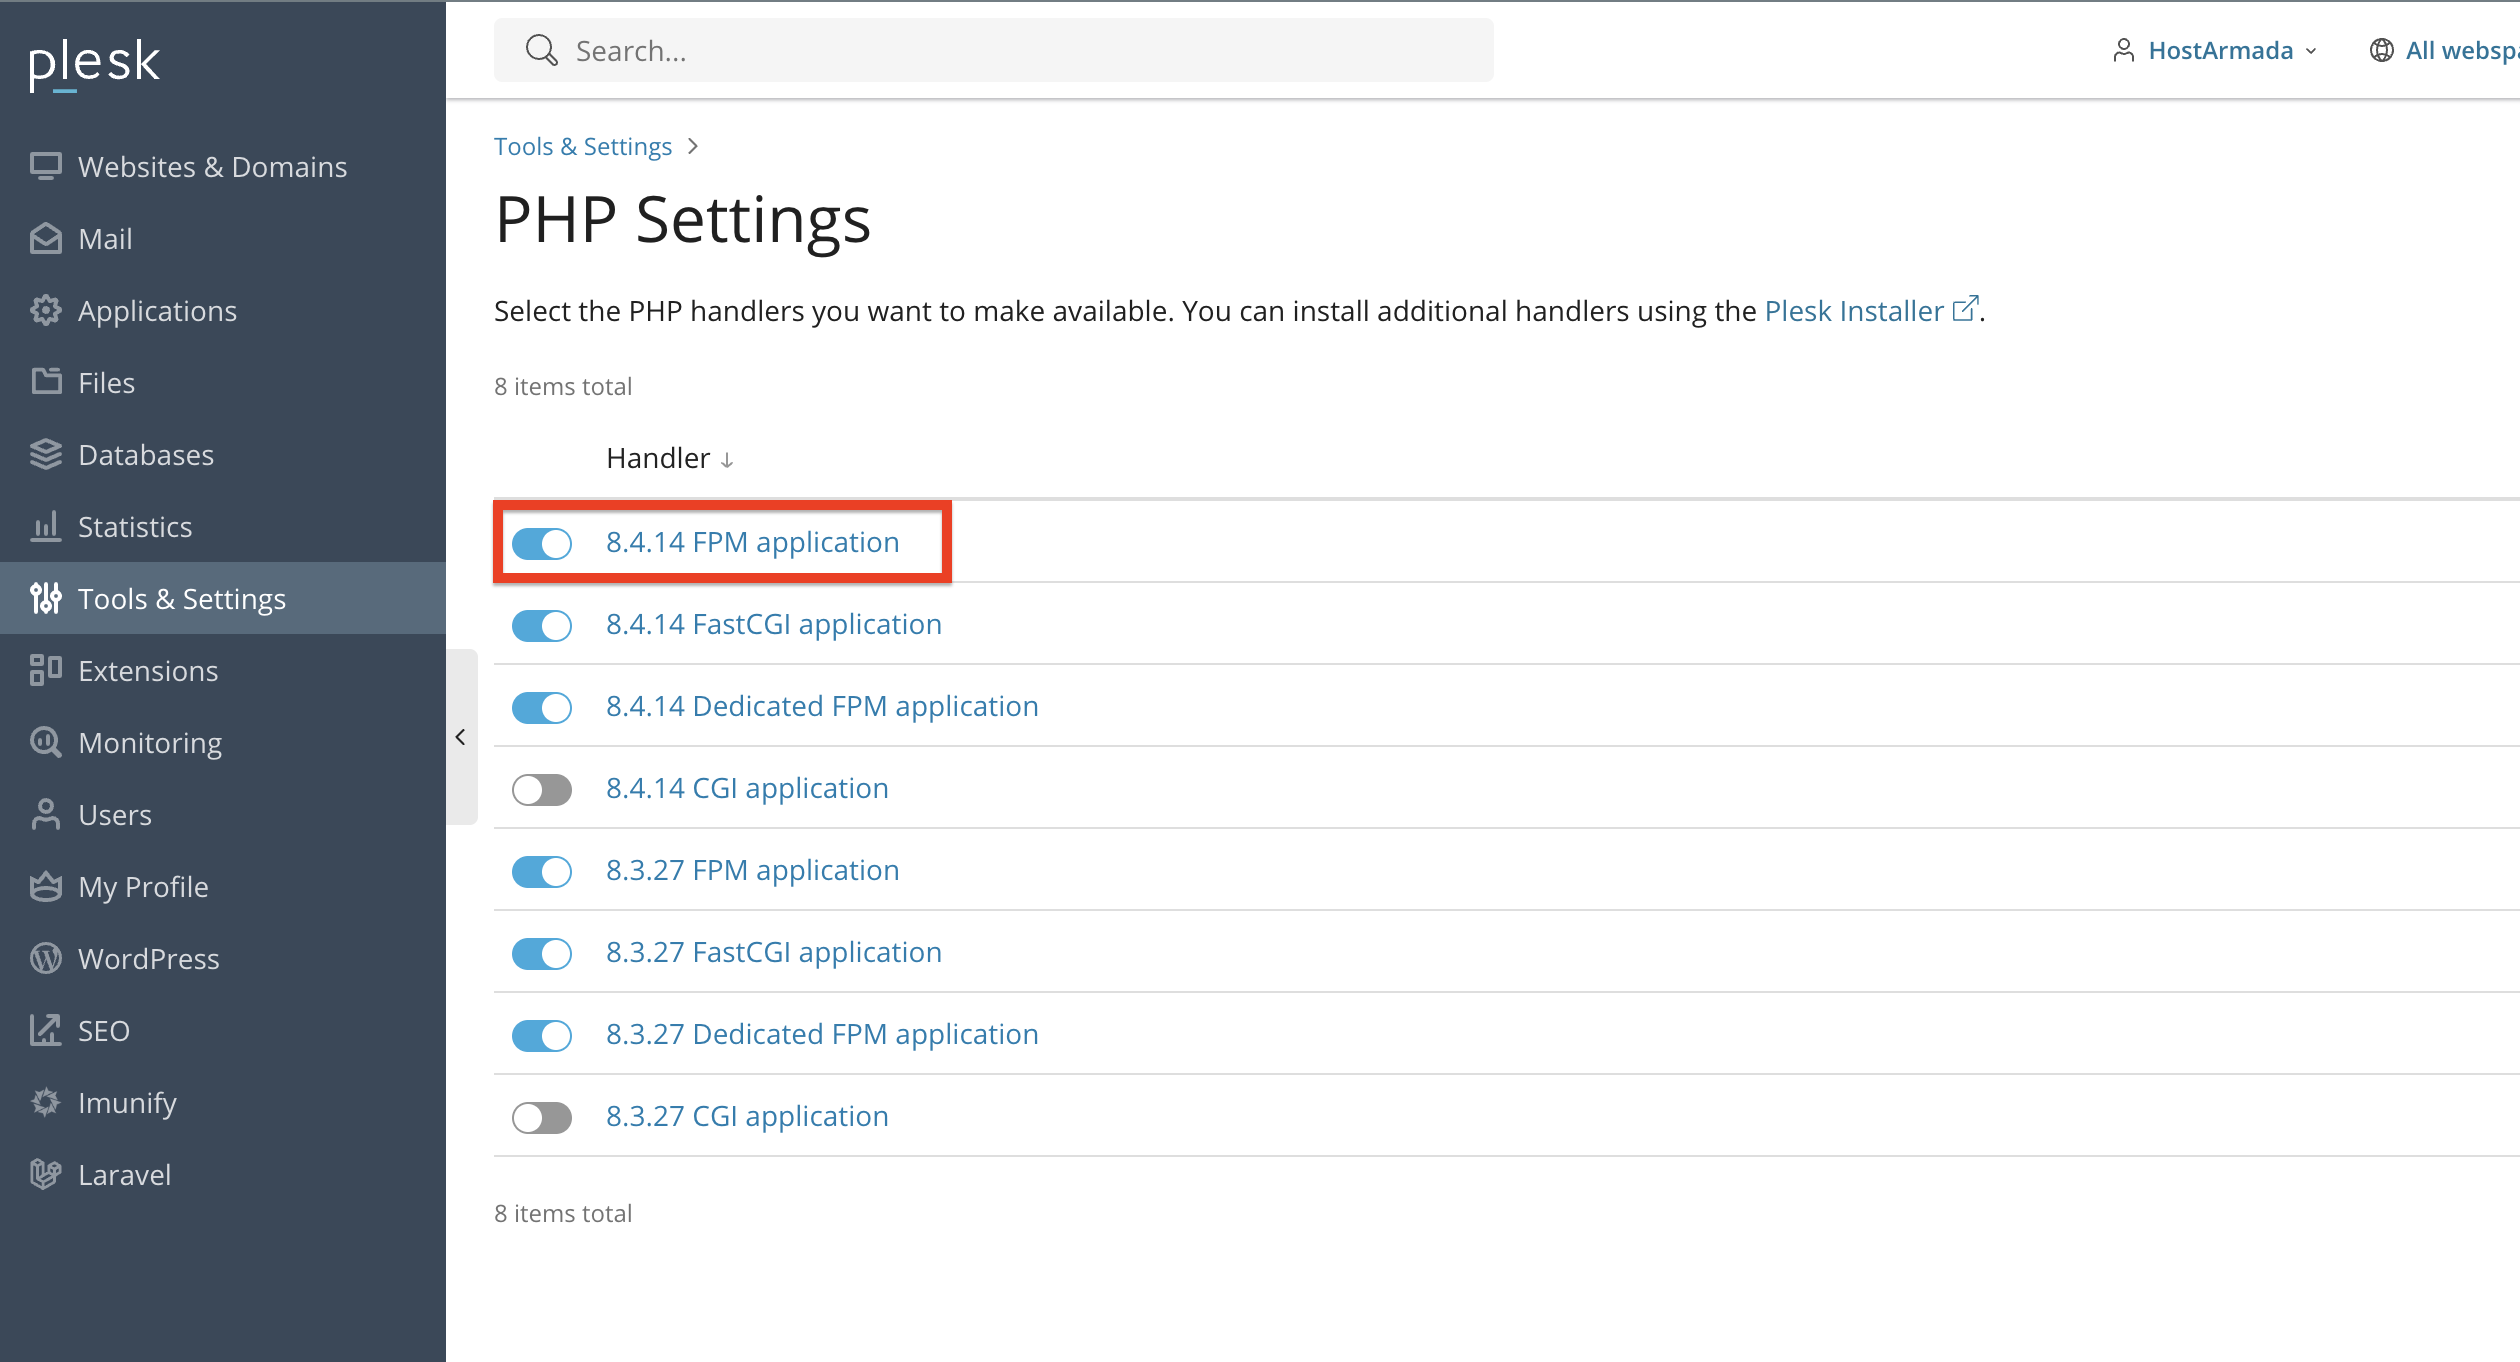The height and width of the screenshot is (1362, 2520).
Task: Click the Databases stack icon
Action: 46,454
